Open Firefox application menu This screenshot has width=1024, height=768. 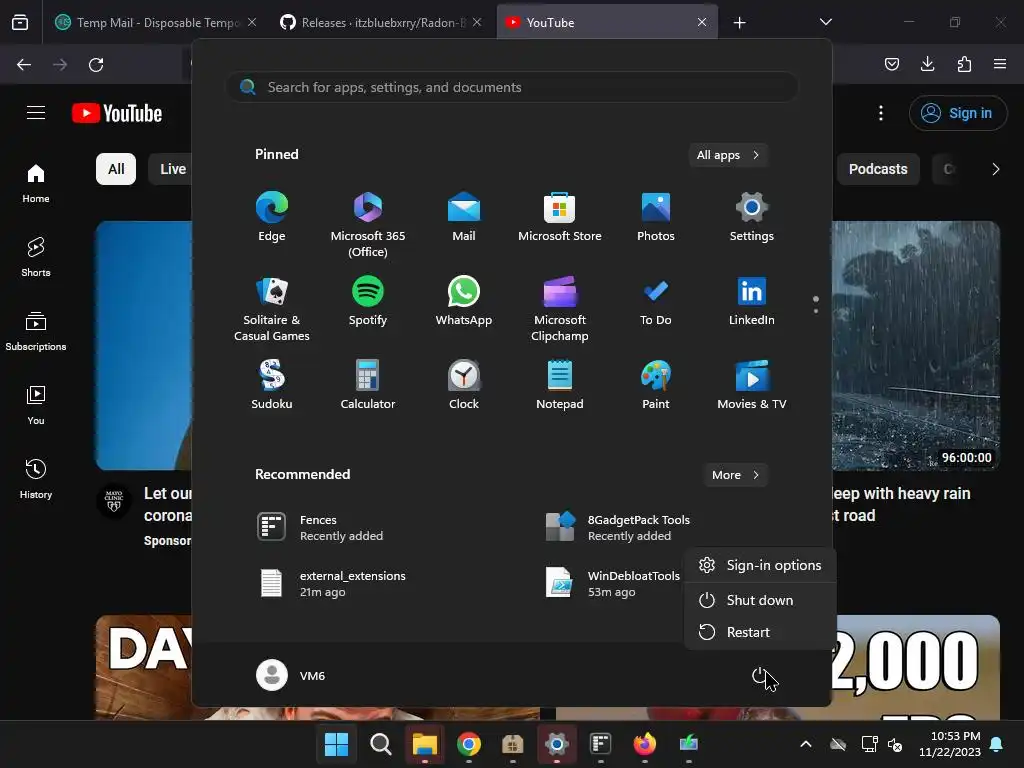pyautogui.click(x=1000, y=64)
